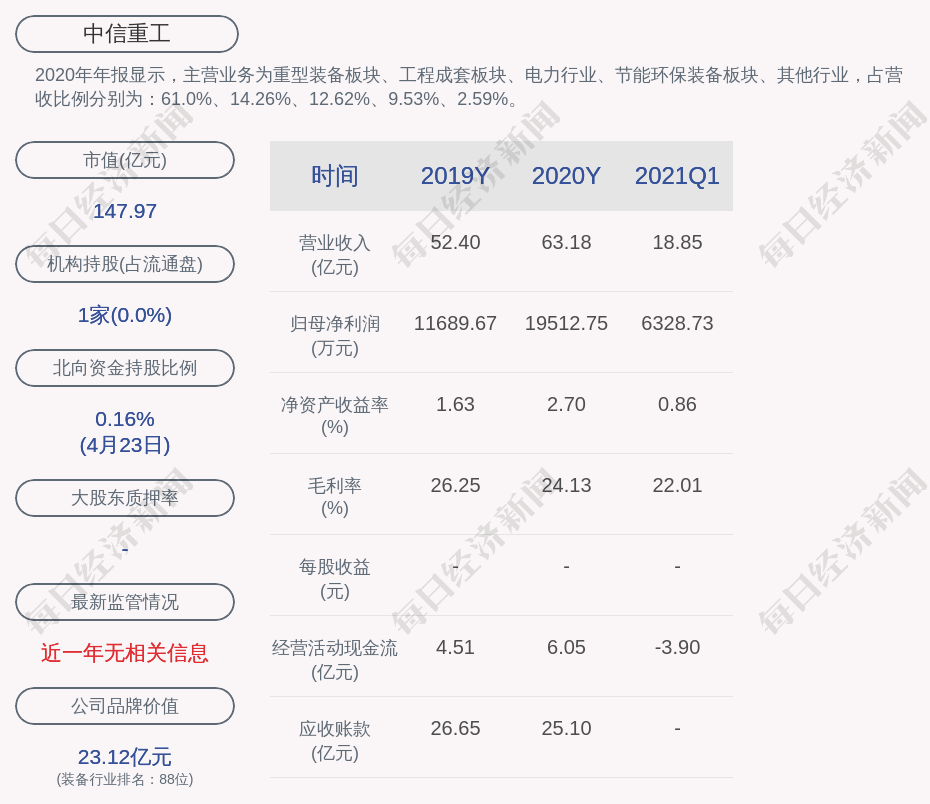Click the market value figure 147.97
Viewport: 930px width, 804px height.
tap(125, 211)
